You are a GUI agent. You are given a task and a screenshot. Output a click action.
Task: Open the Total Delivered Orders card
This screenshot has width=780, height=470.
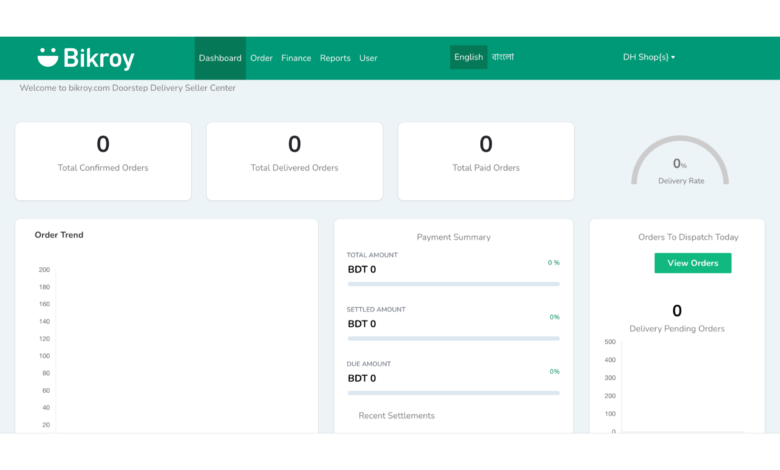(x=294, y=162)
